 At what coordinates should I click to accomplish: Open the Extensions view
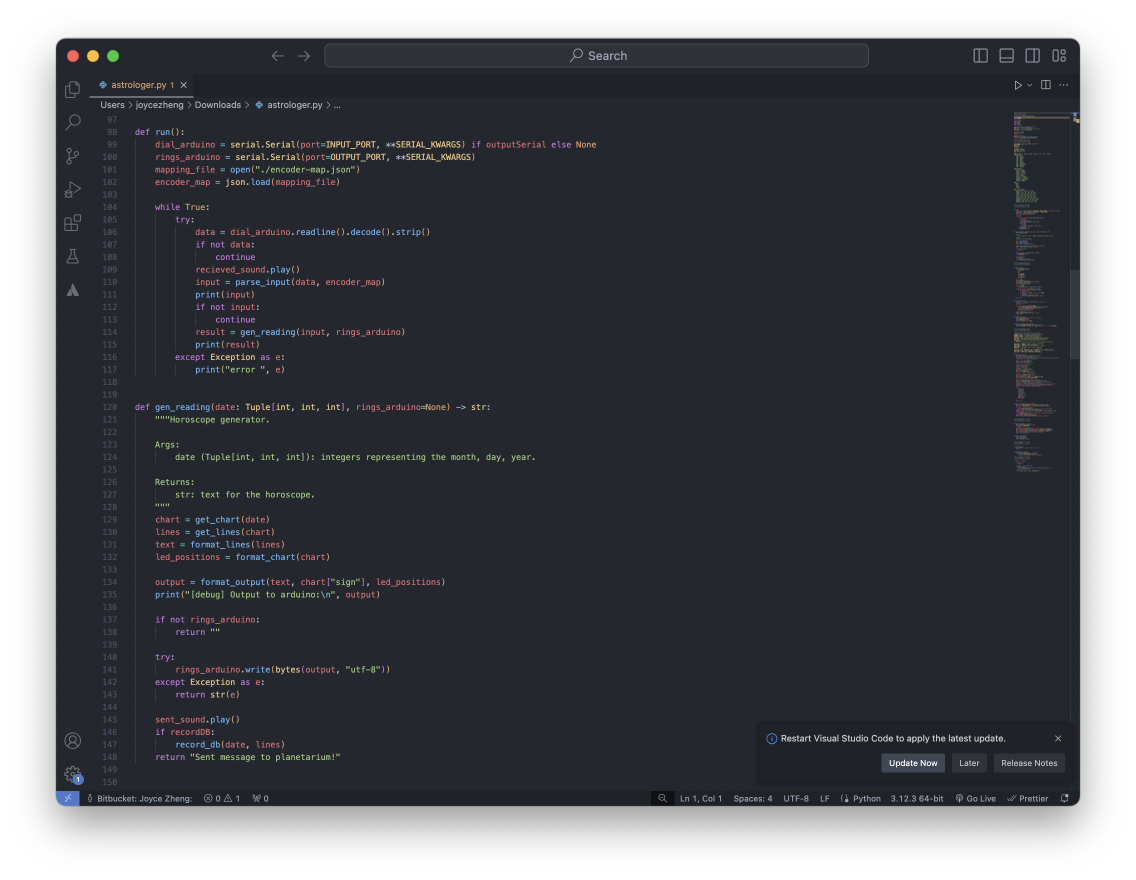tap(73, 223)
